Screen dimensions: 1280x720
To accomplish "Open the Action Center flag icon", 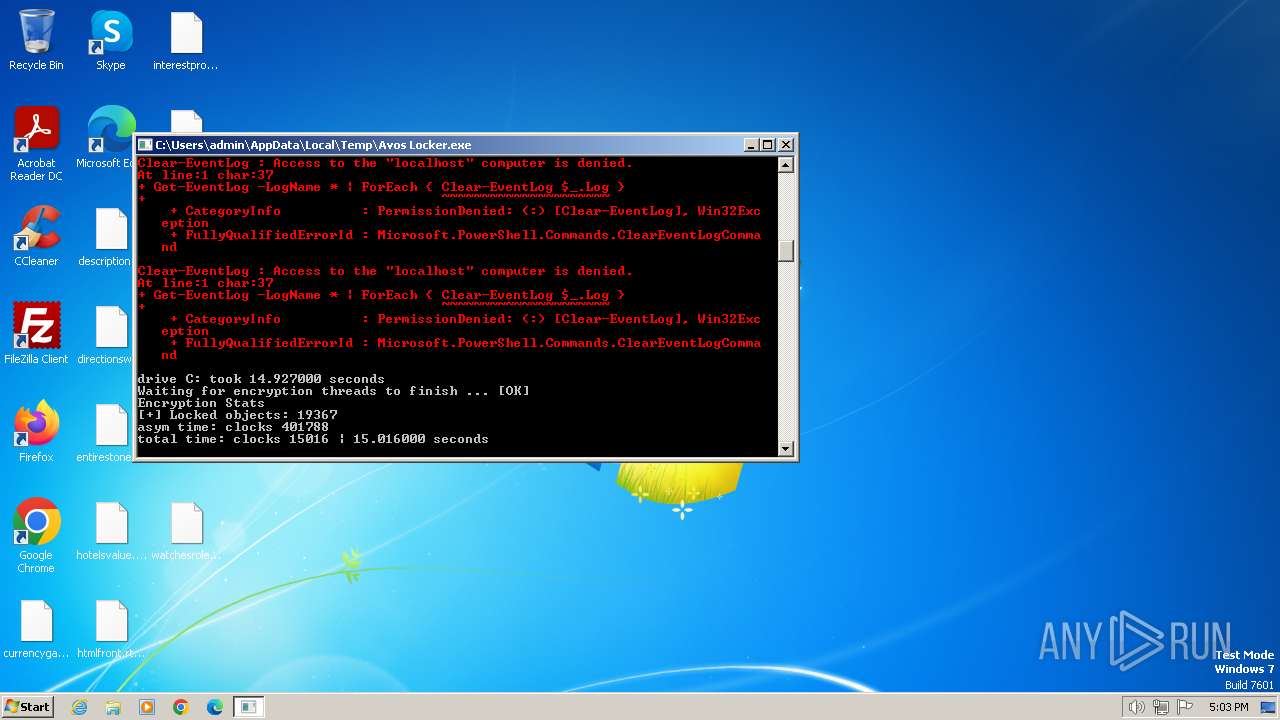I will (x=1185, y=707).
